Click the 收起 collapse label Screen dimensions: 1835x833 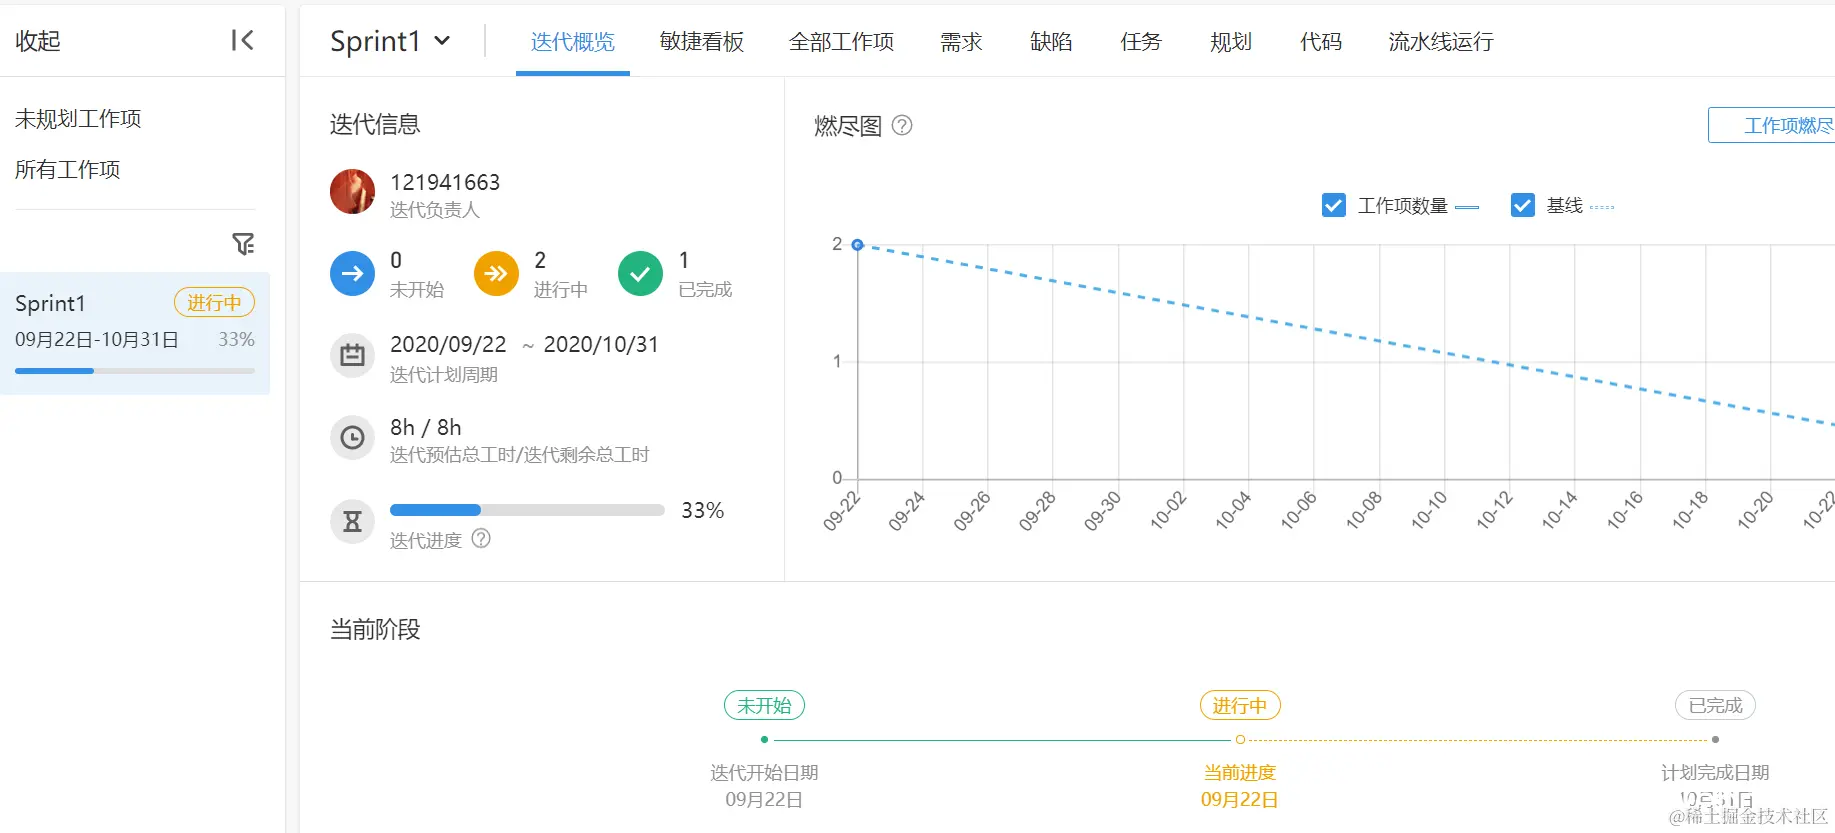38,40
